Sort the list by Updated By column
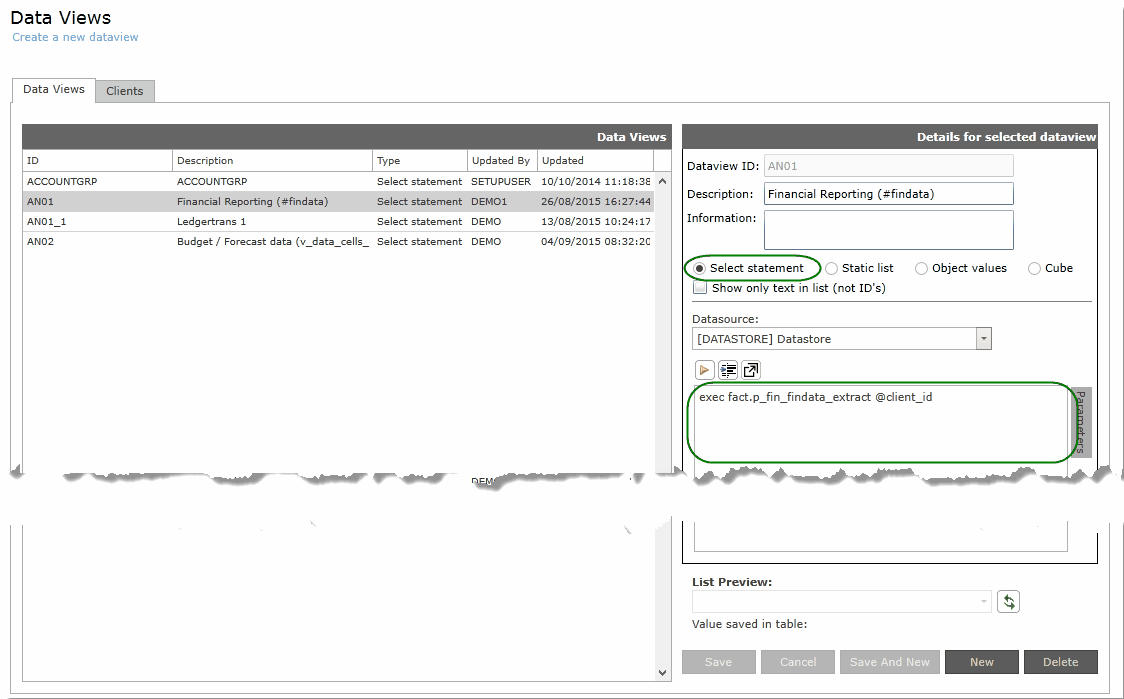The image size is (1124, 699). point(501,160)
